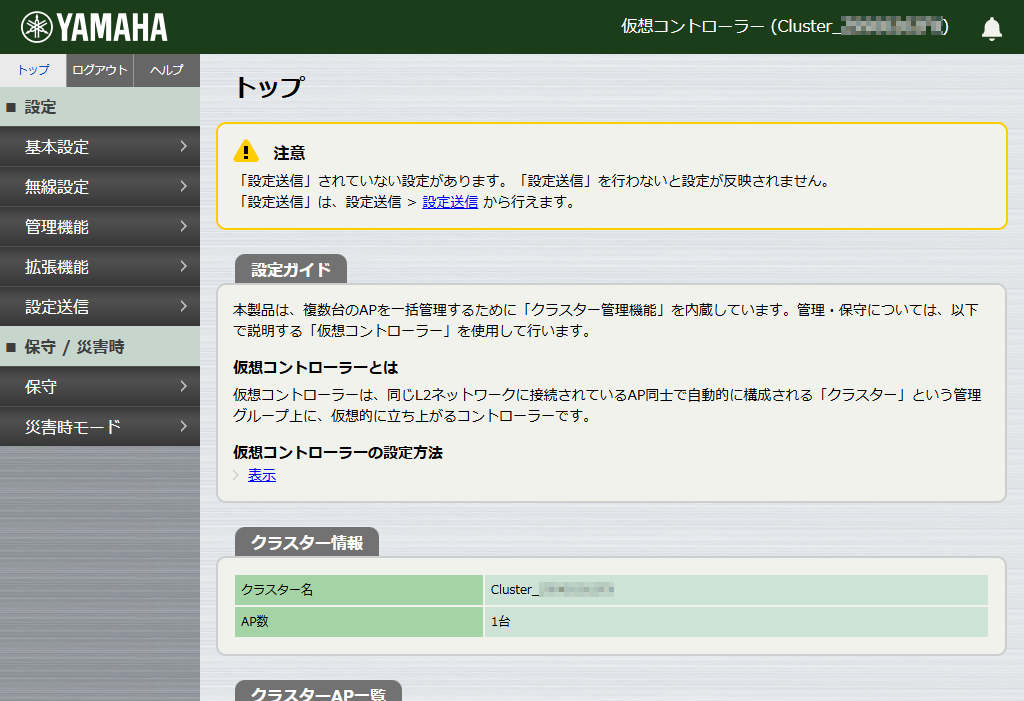The image size is (1024, 701).
Task: Click the トップ page heading
Action: 269,87
